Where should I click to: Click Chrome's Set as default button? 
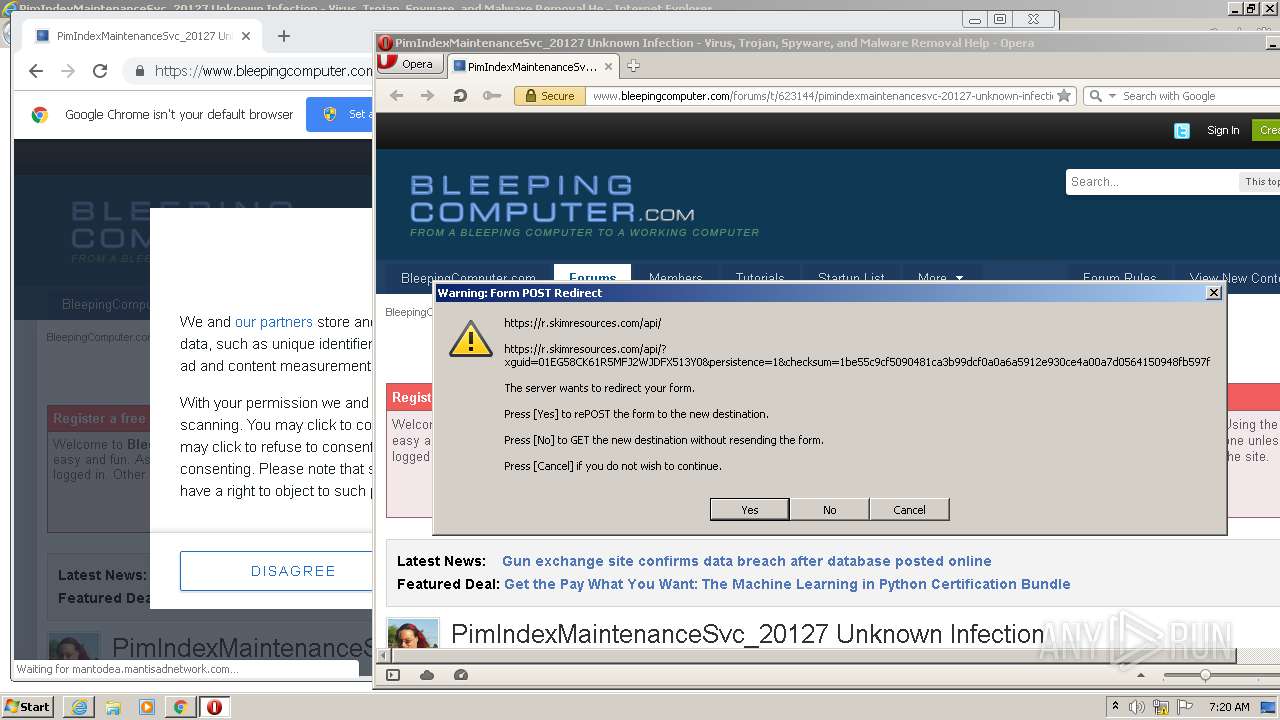pos(341,114)
